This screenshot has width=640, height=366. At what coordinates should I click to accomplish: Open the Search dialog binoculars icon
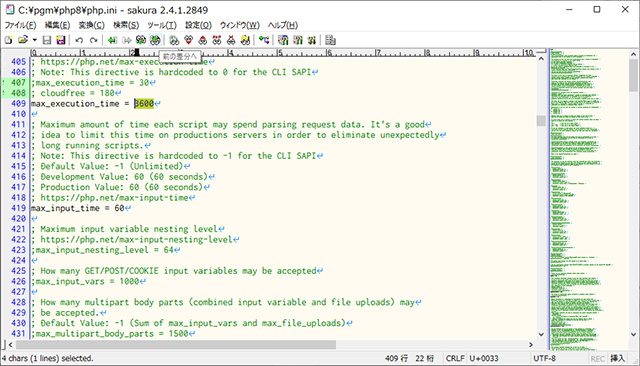coord(174,40)
